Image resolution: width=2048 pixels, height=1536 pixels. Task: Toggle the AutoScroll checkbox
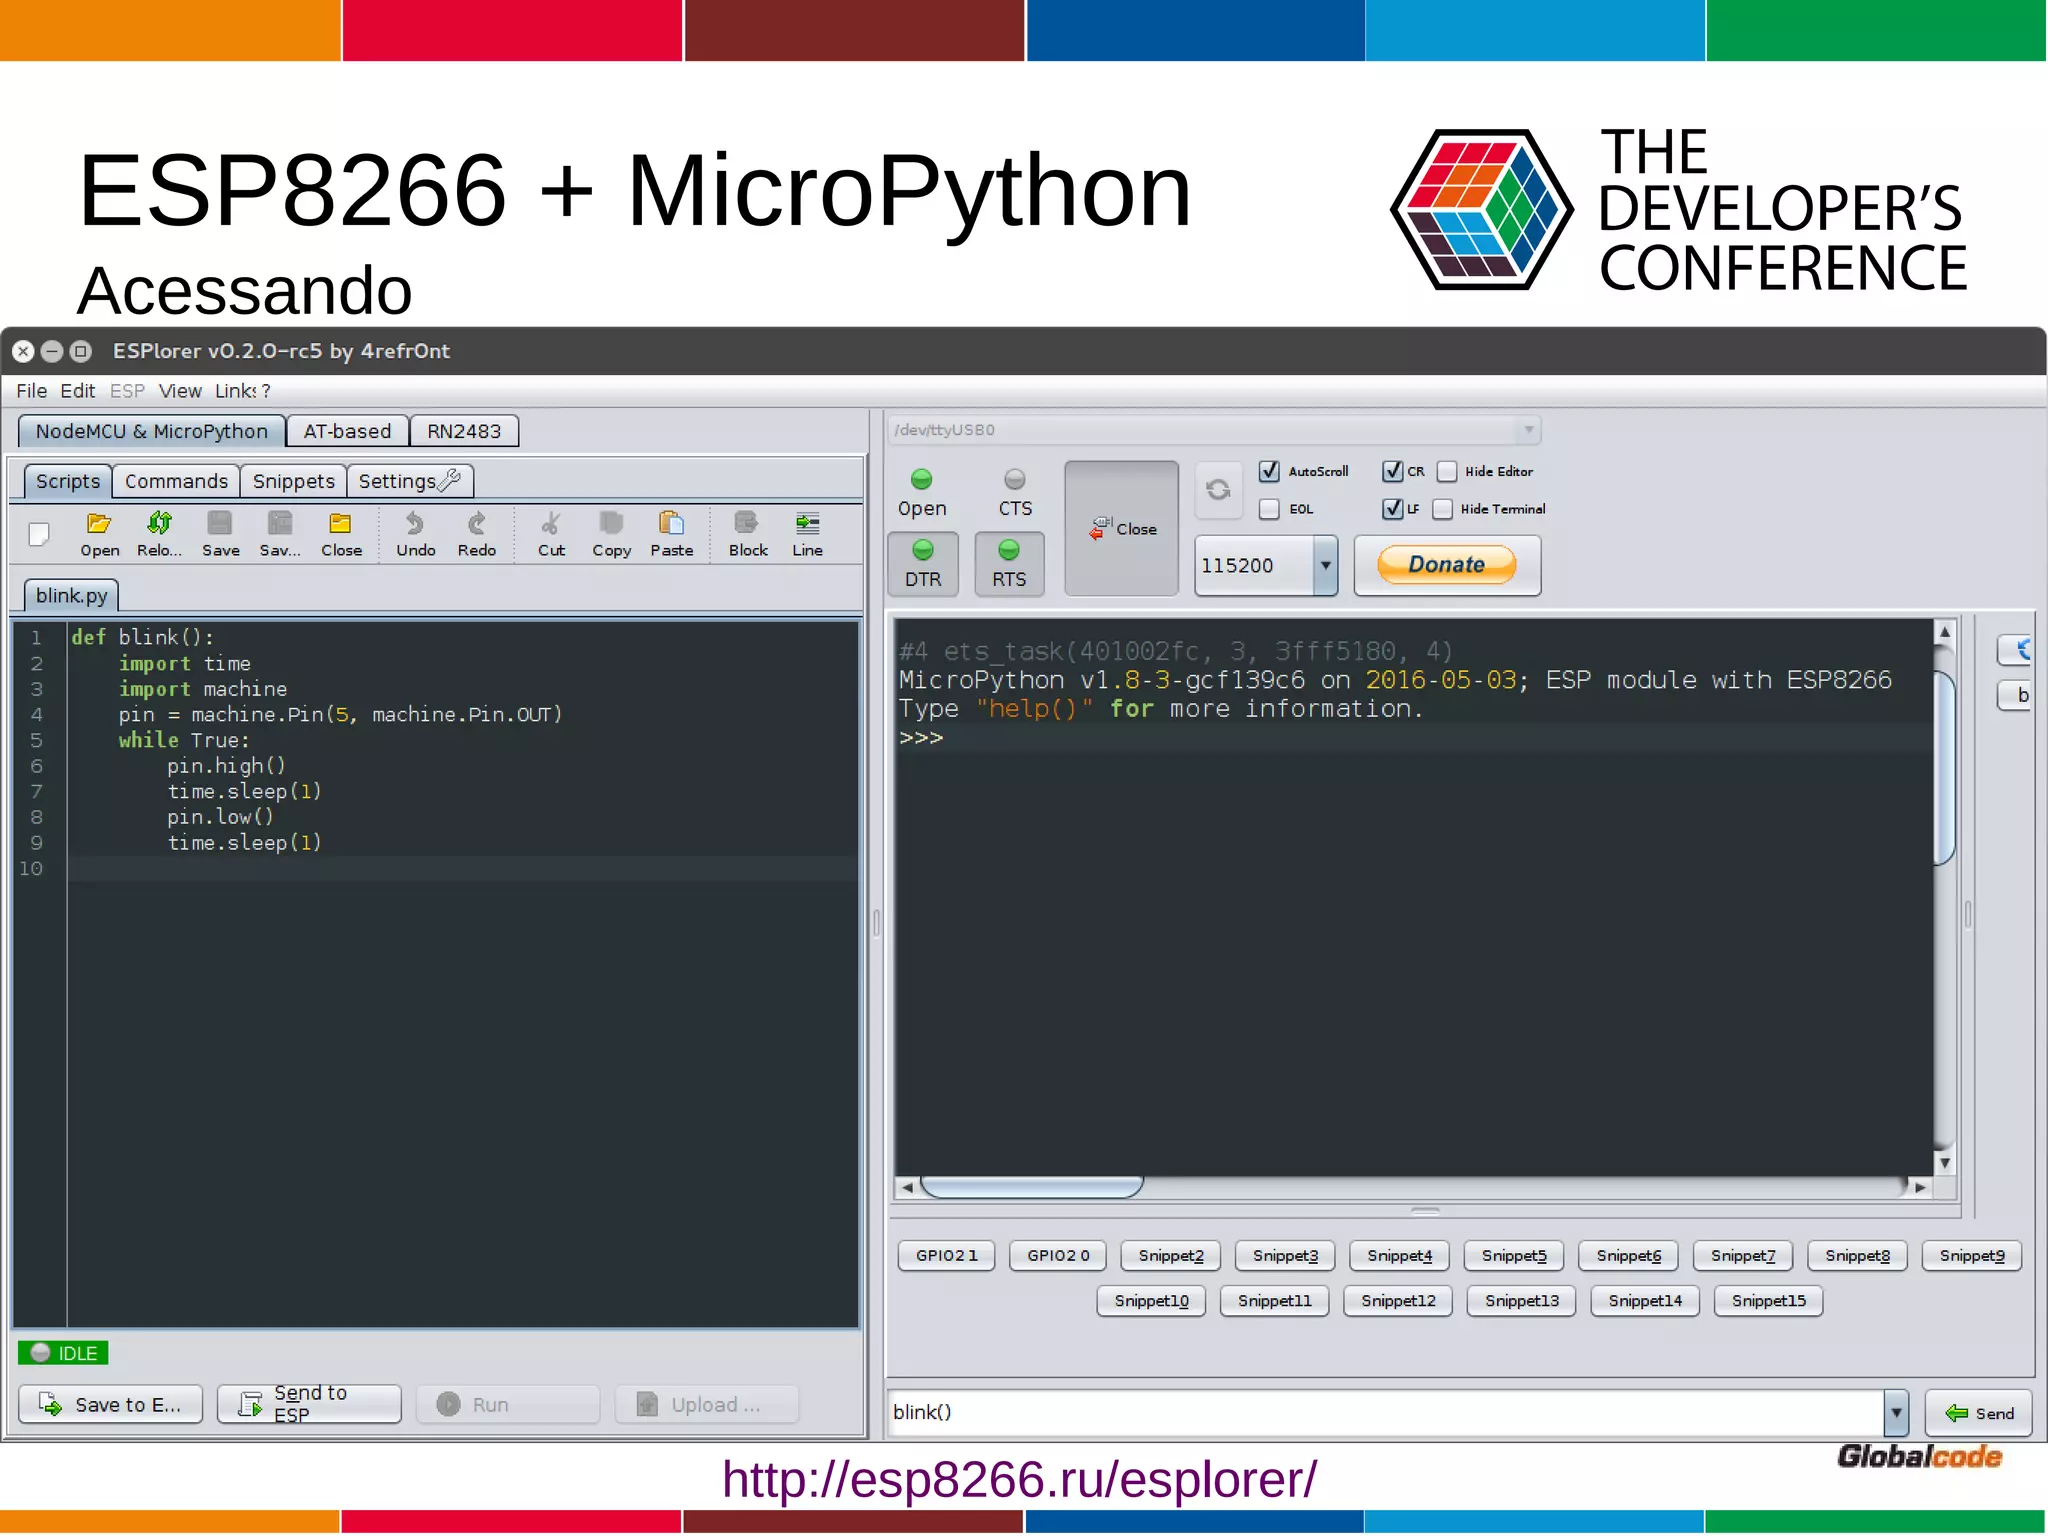point(1269,471)
